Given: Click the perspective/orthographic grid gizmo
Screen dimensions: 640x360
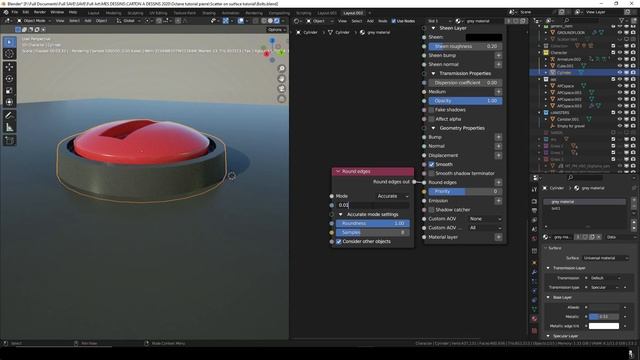Looking at the screenshot, I should (282, 99).
